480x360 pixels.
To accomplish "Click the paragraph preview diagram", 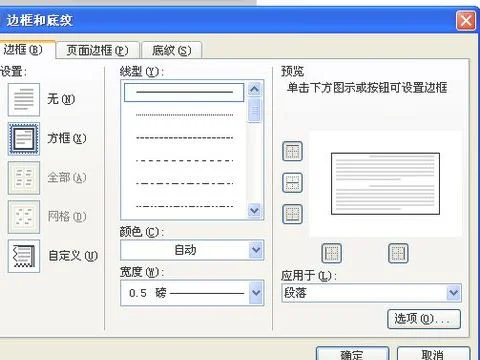I will [x=385, y=184].
